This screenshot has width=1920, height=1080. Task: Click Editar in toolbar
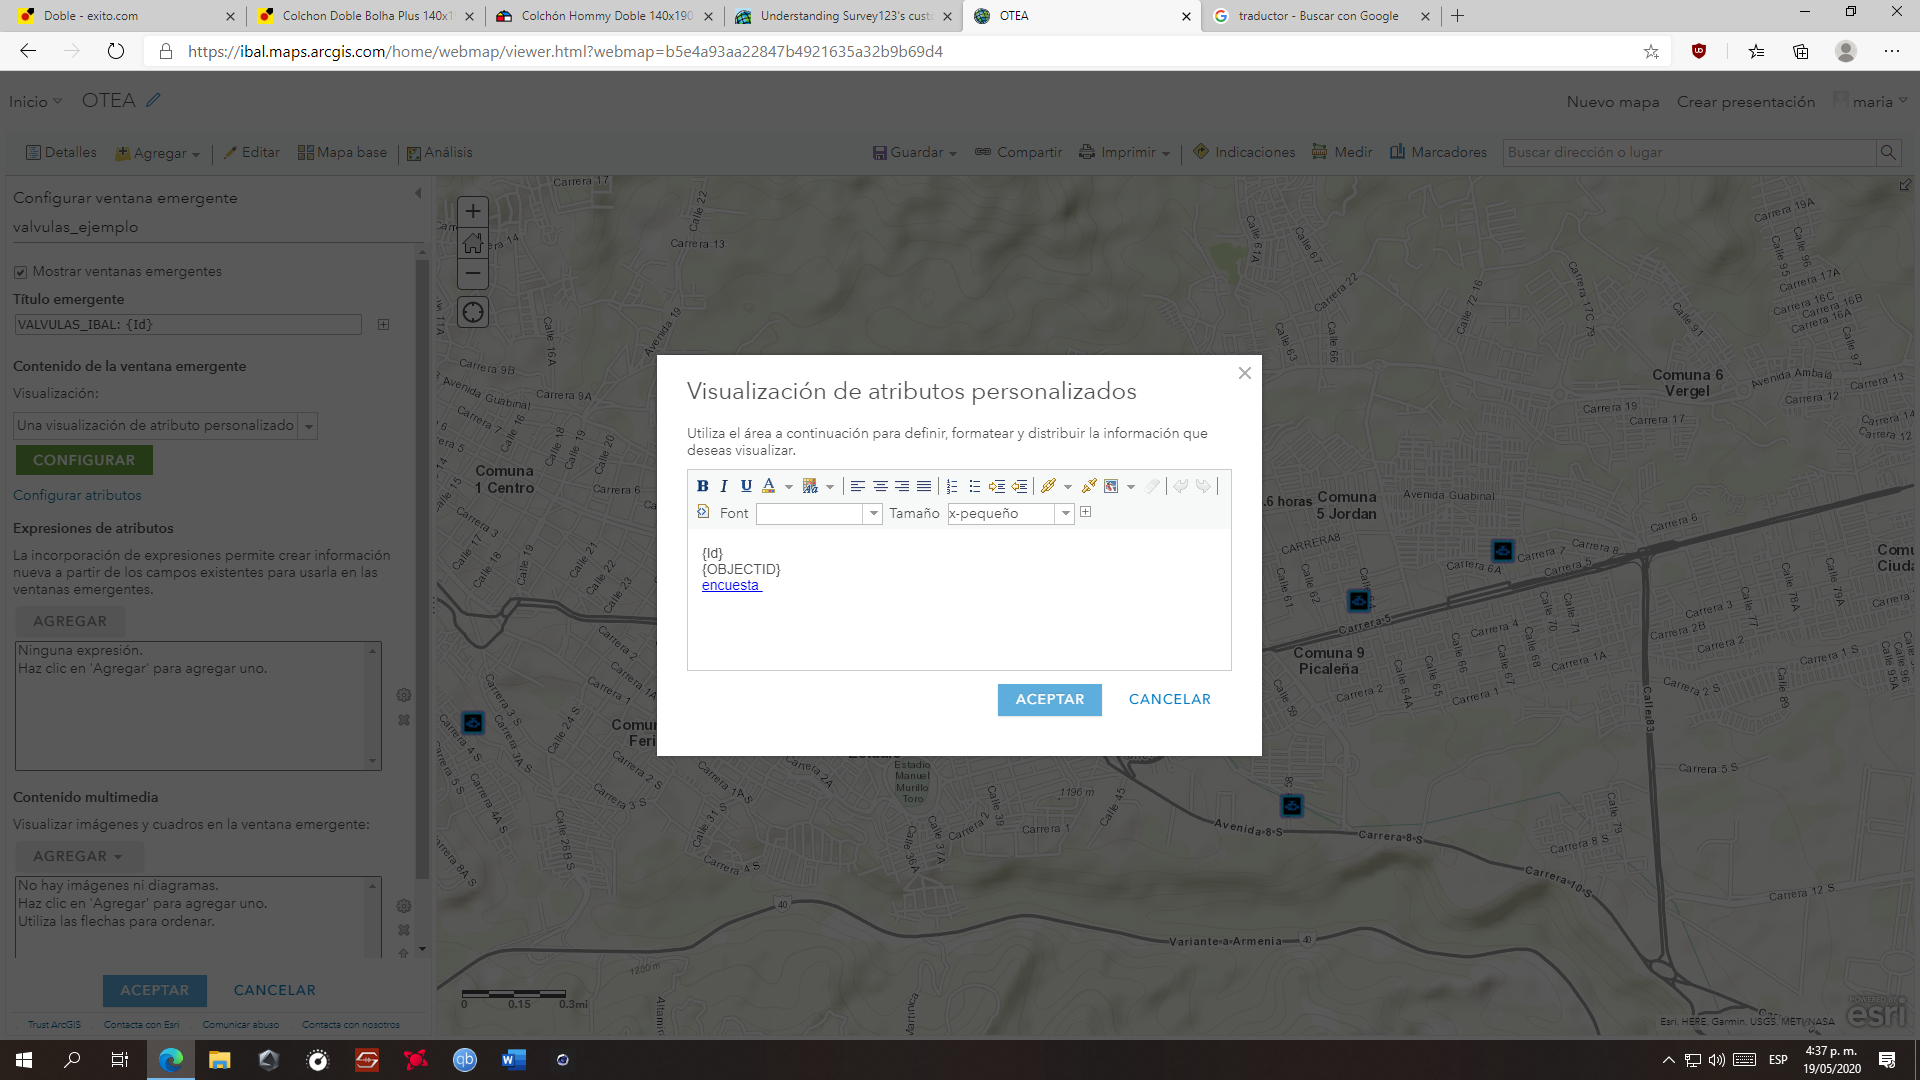pyautogui.click(x=251, y=152)
